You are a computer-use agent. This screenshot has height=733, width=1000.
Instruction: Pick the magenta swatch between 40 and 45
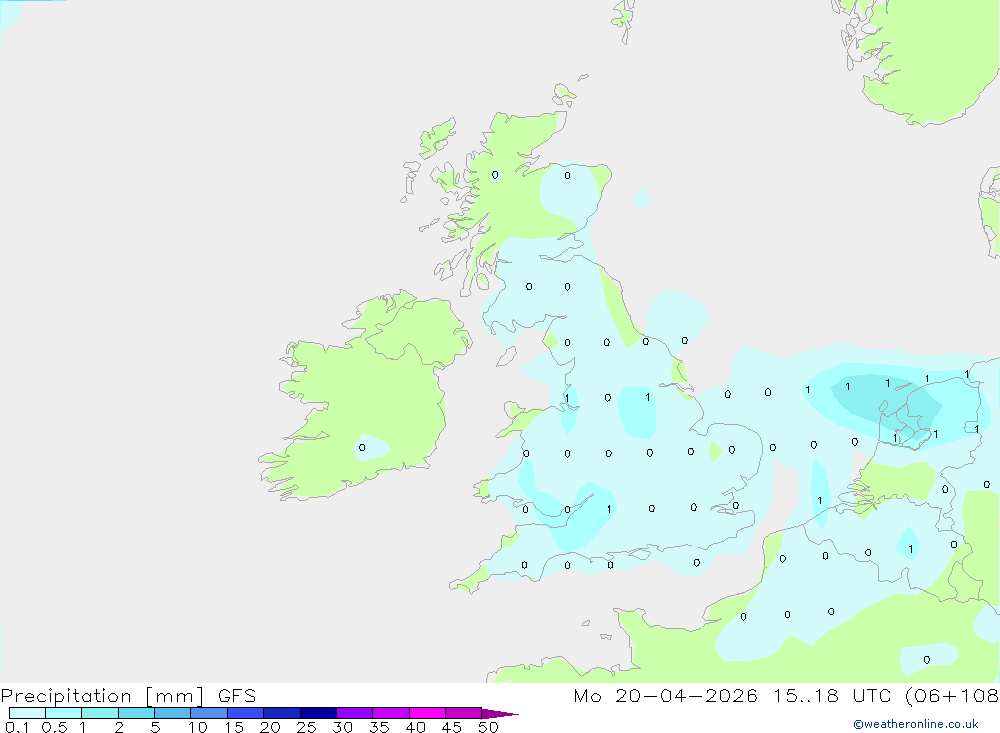pos(427,713)
